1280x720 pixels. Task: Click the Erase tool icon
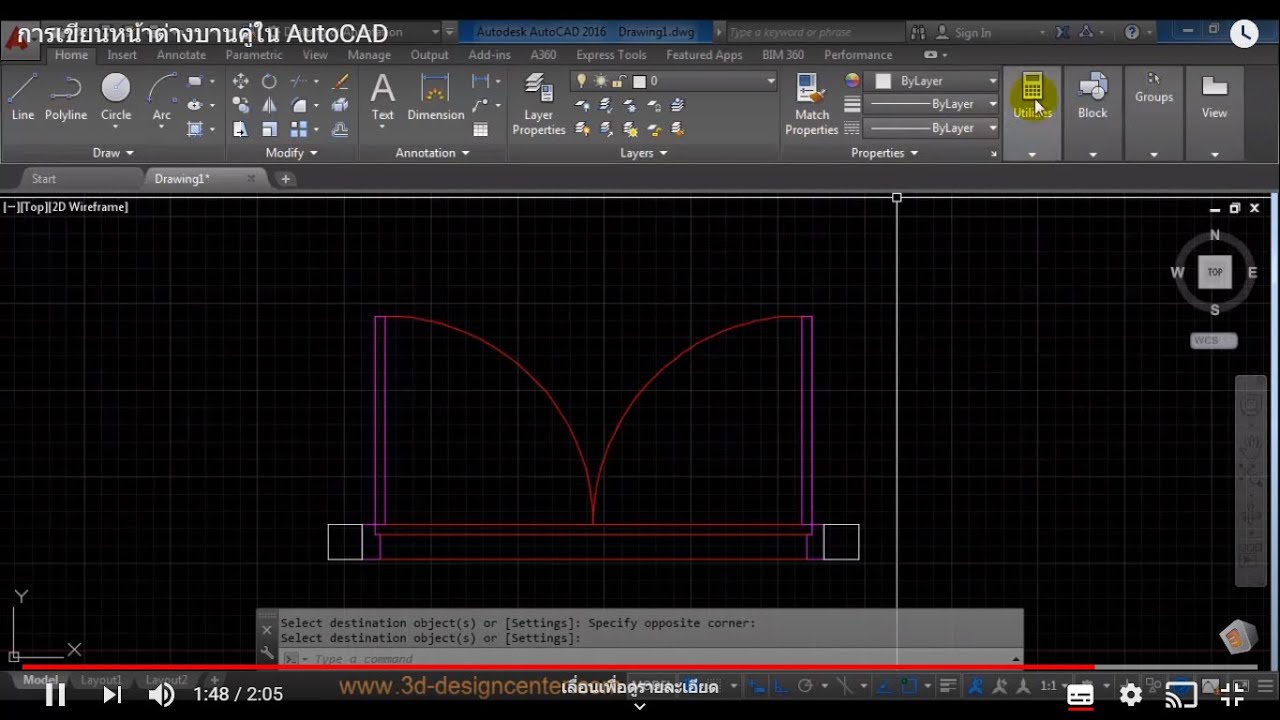340,81
